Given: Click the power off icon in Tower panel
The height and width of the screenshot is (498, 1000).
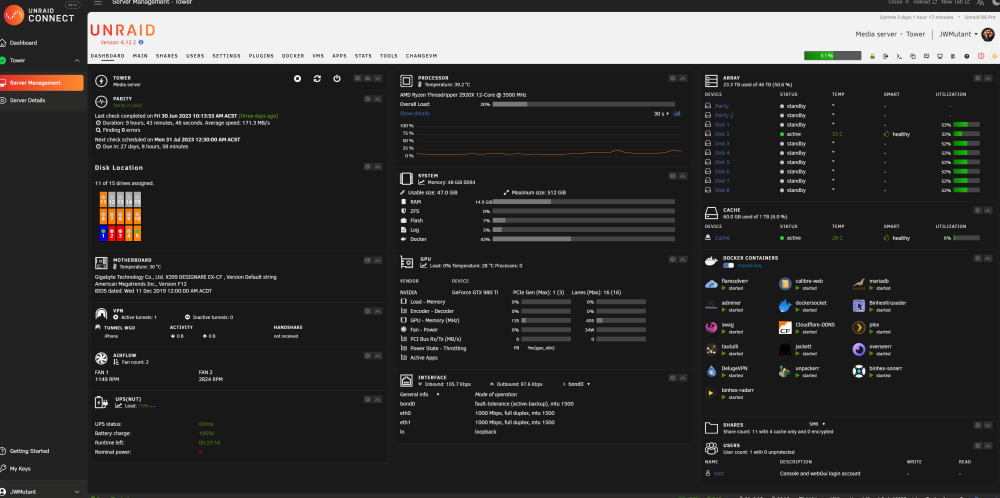Looking at the screenshot, I should (337, 78).
